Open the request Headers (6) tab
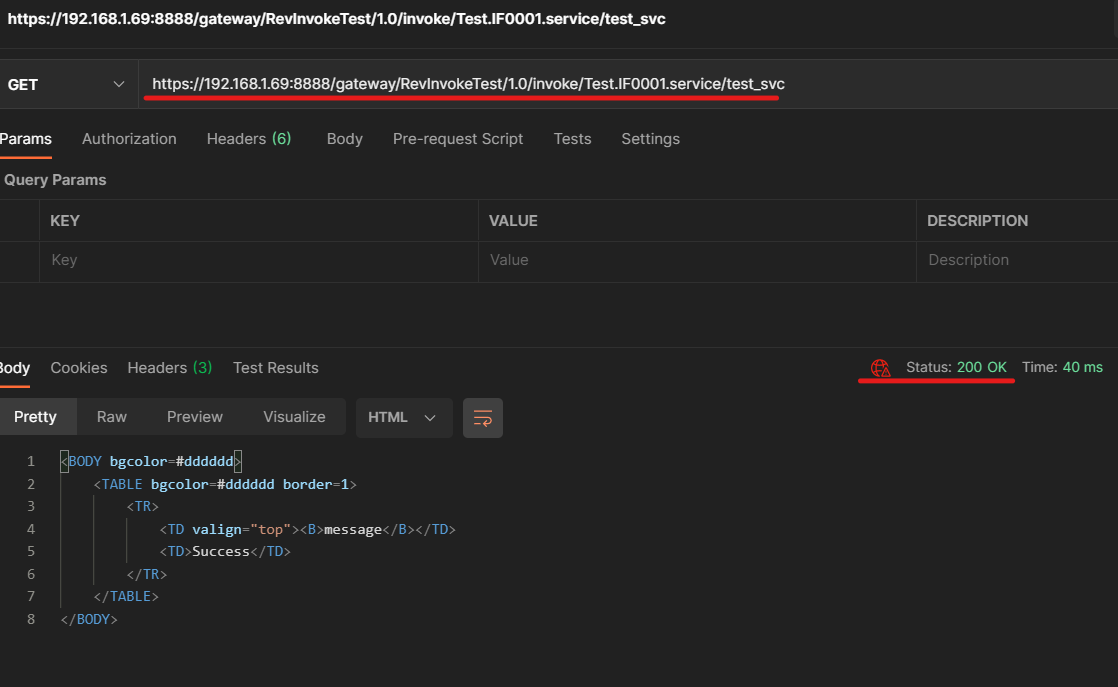Image resolution: width=1118 pixels, height=687 pixels. (x=248, y=139)
